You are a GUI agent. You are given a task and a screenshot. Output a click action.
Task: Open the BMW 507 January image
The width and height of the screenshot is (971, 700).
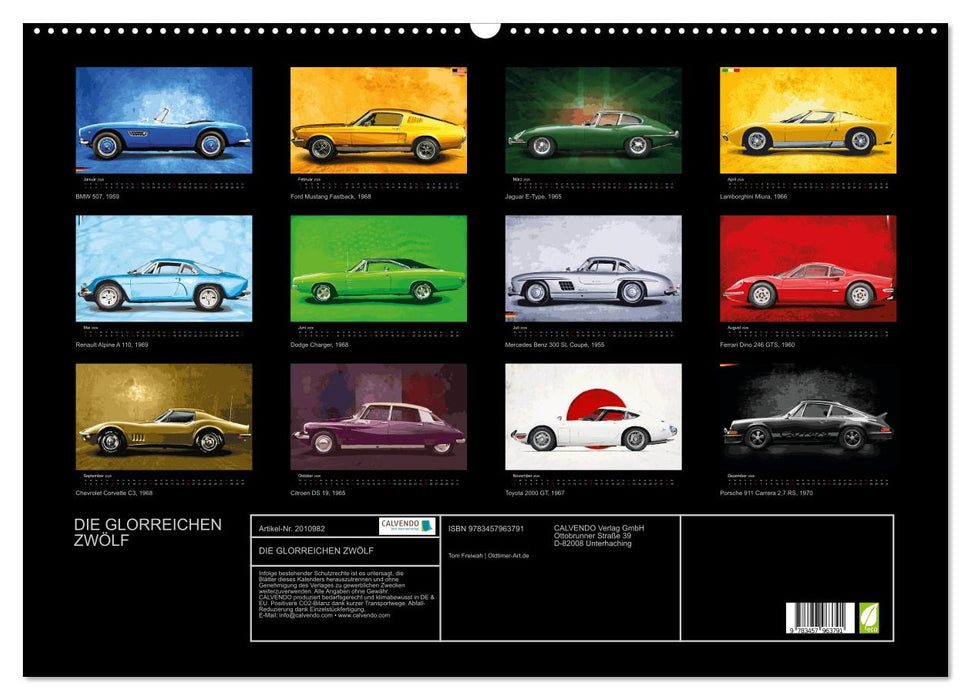[x=164, y=120]
